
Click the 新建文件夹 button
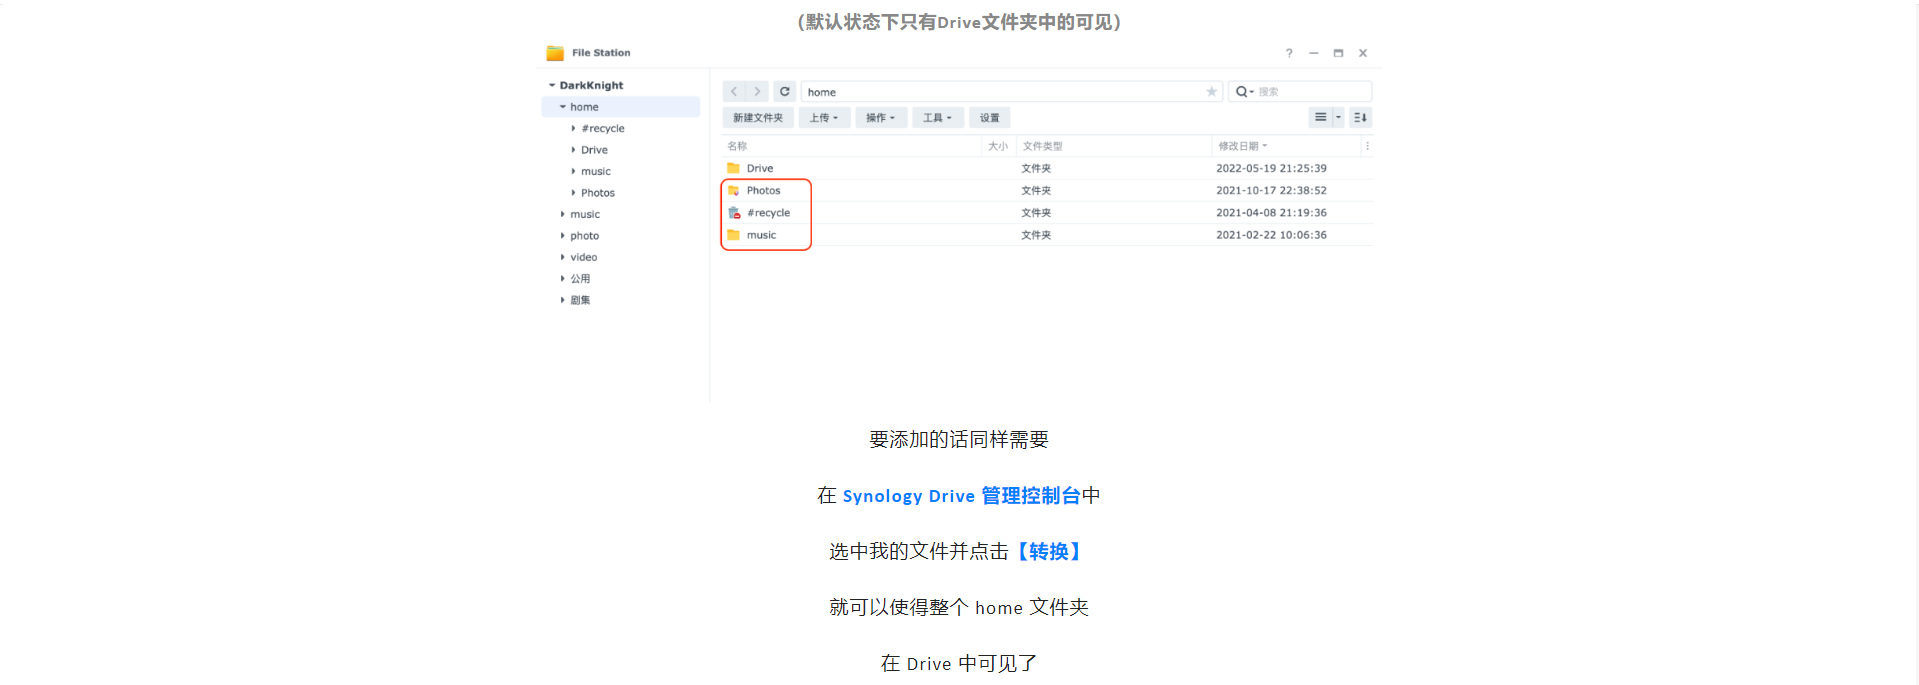point(758,118)
